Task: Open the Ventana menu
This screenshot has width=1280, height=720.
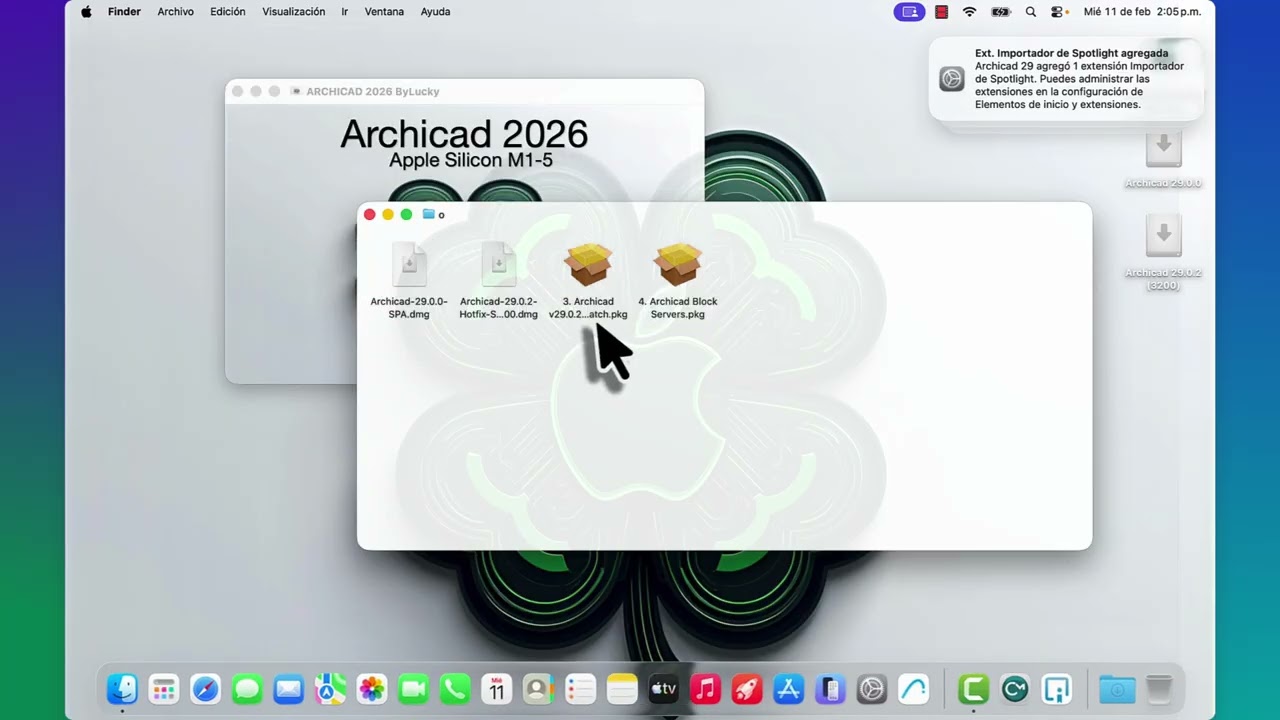Action: pyautogui.click(x=384, y=12)
